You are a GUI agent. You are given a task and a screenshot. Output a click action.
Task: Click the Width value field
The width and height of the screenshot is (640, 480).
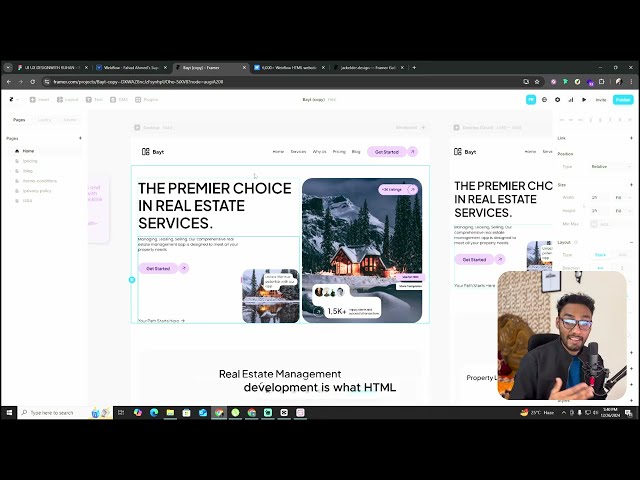click(599, 198)
